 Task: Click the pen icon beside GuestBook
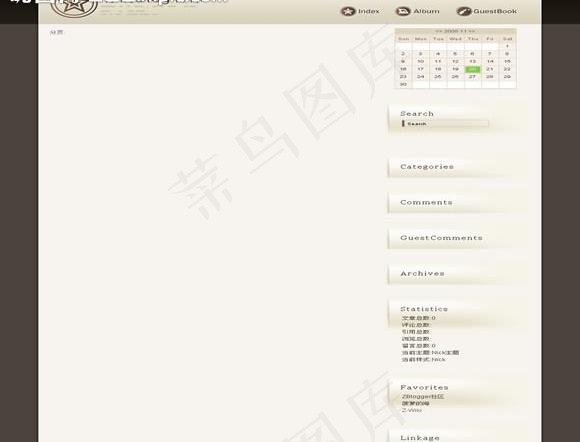pyautogui.click(x=463, y=11)
